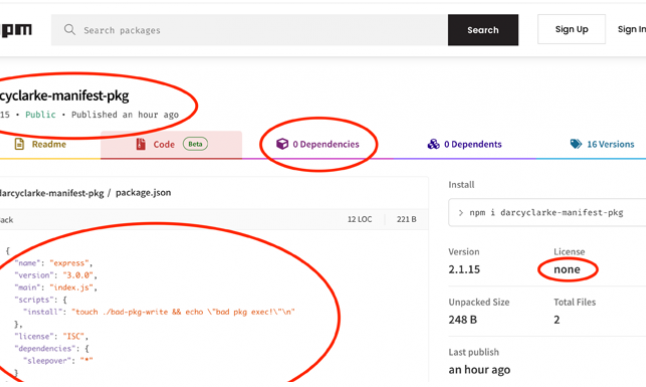Click the "license": "ISC" code line
The image size is (646, 387).
coord(51,337)
